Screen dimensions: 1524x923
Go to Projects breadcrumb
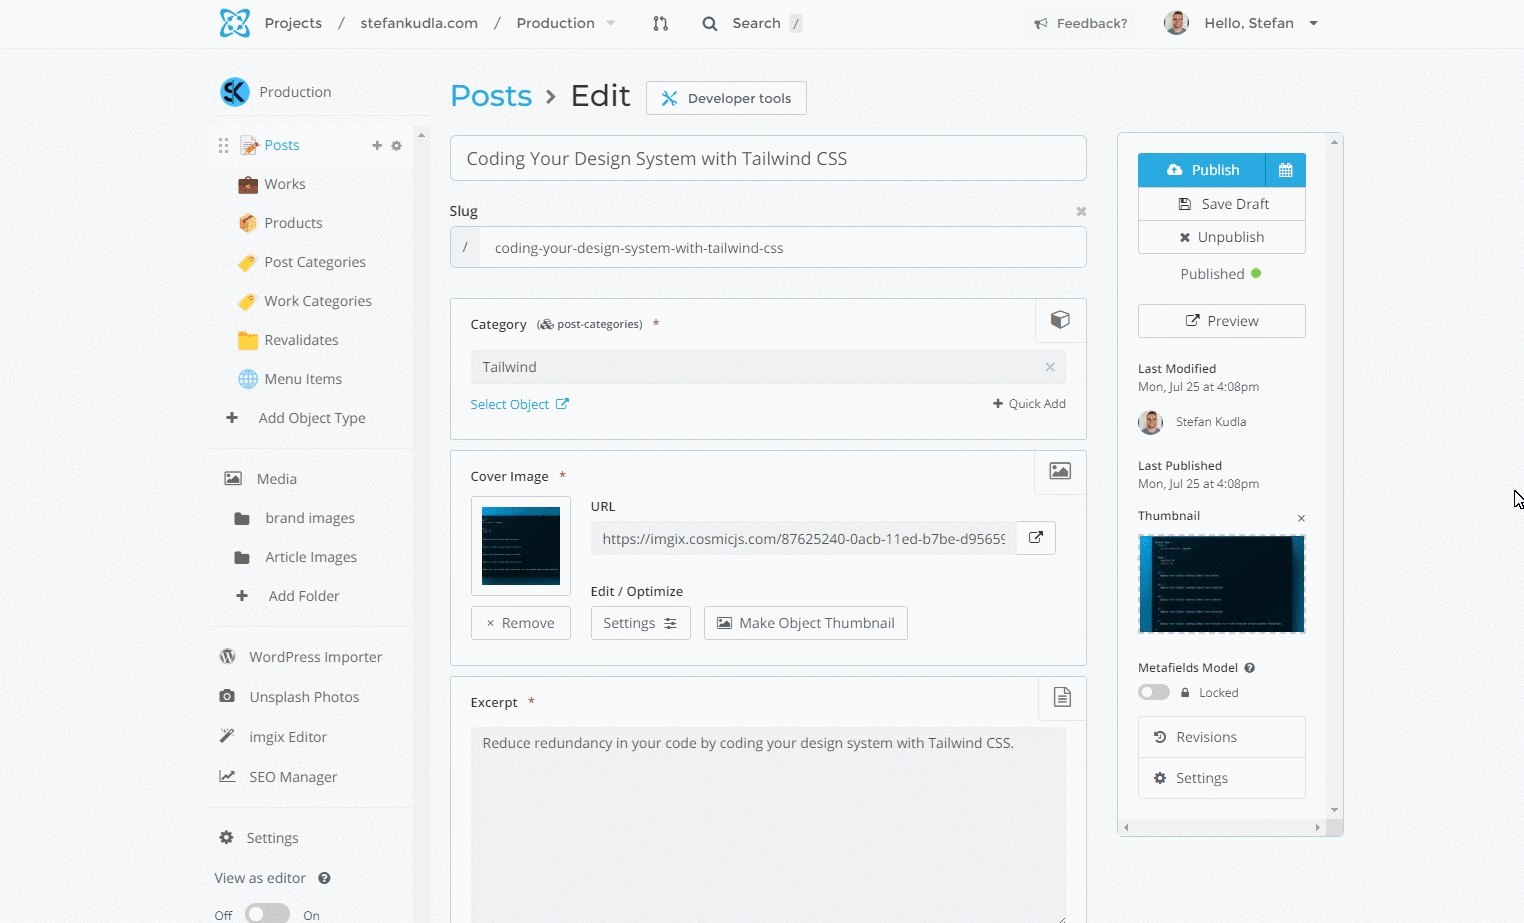[293, 23]
